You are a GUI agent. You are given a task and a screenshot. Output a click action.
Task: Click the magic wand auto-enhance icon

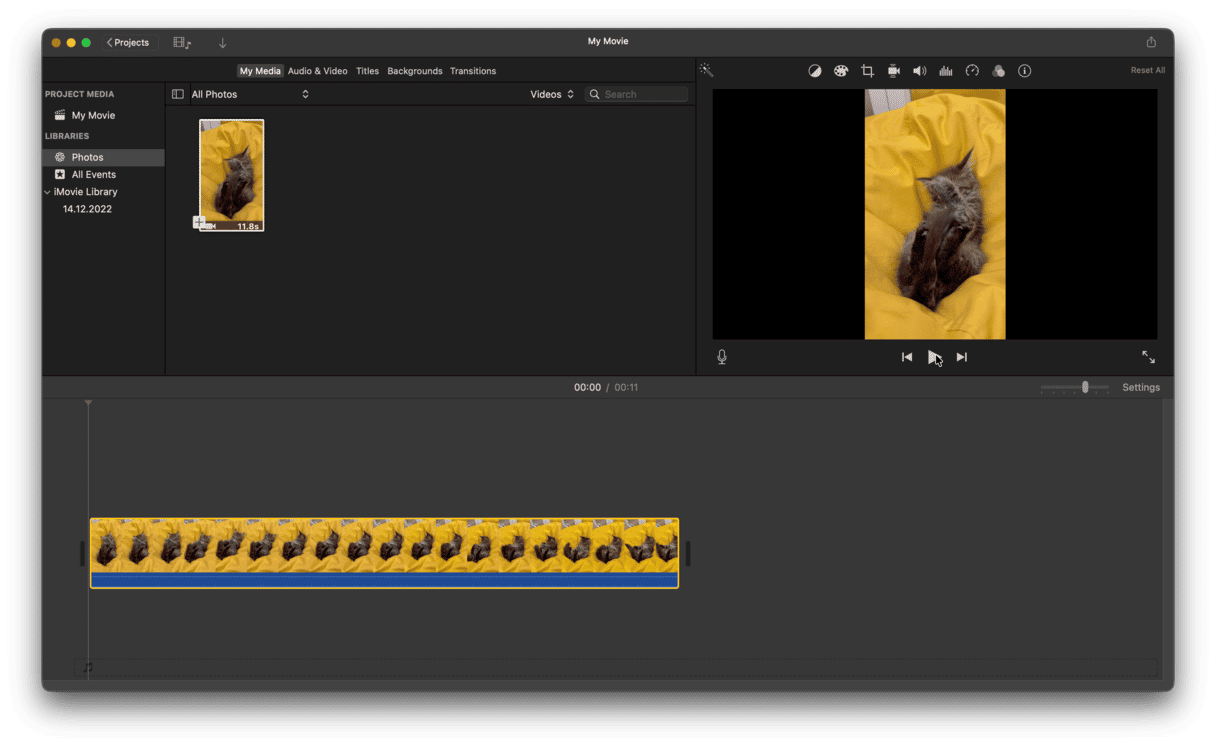click(x=706, y=70)
